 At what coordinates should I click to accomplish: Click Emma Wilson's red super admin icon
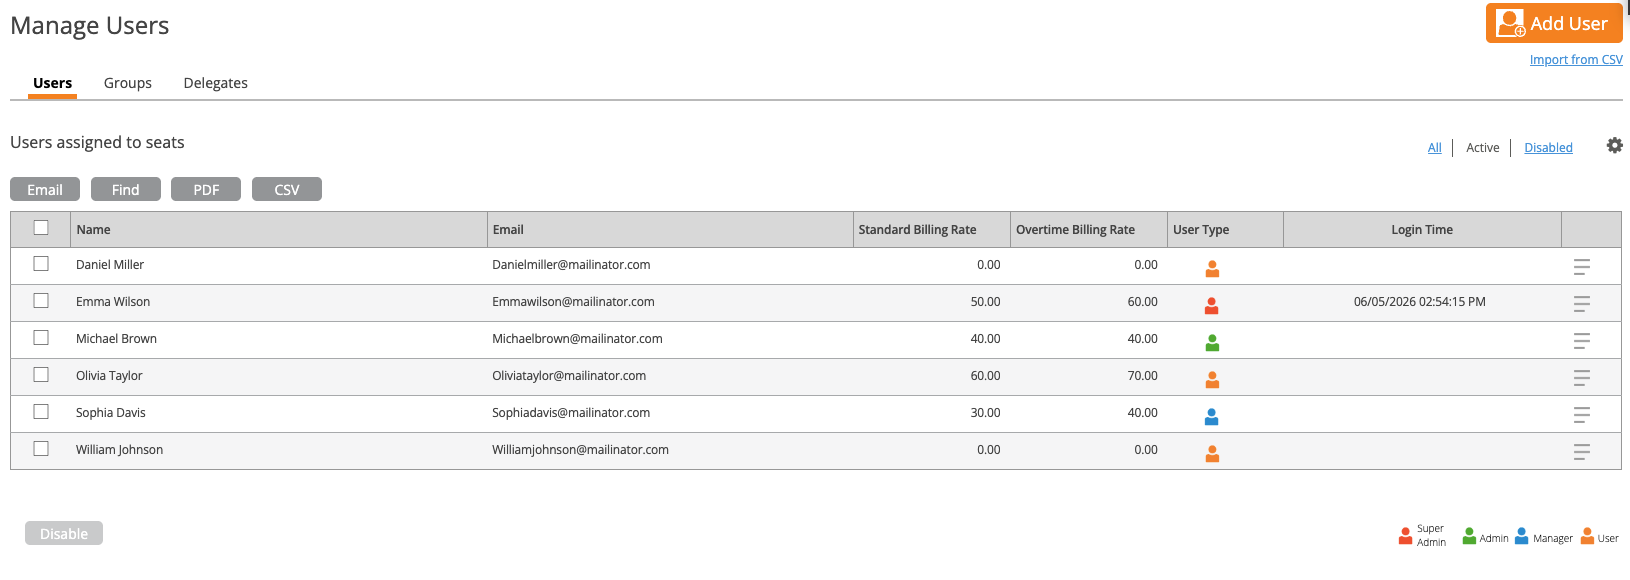(x=1212, y=306)
